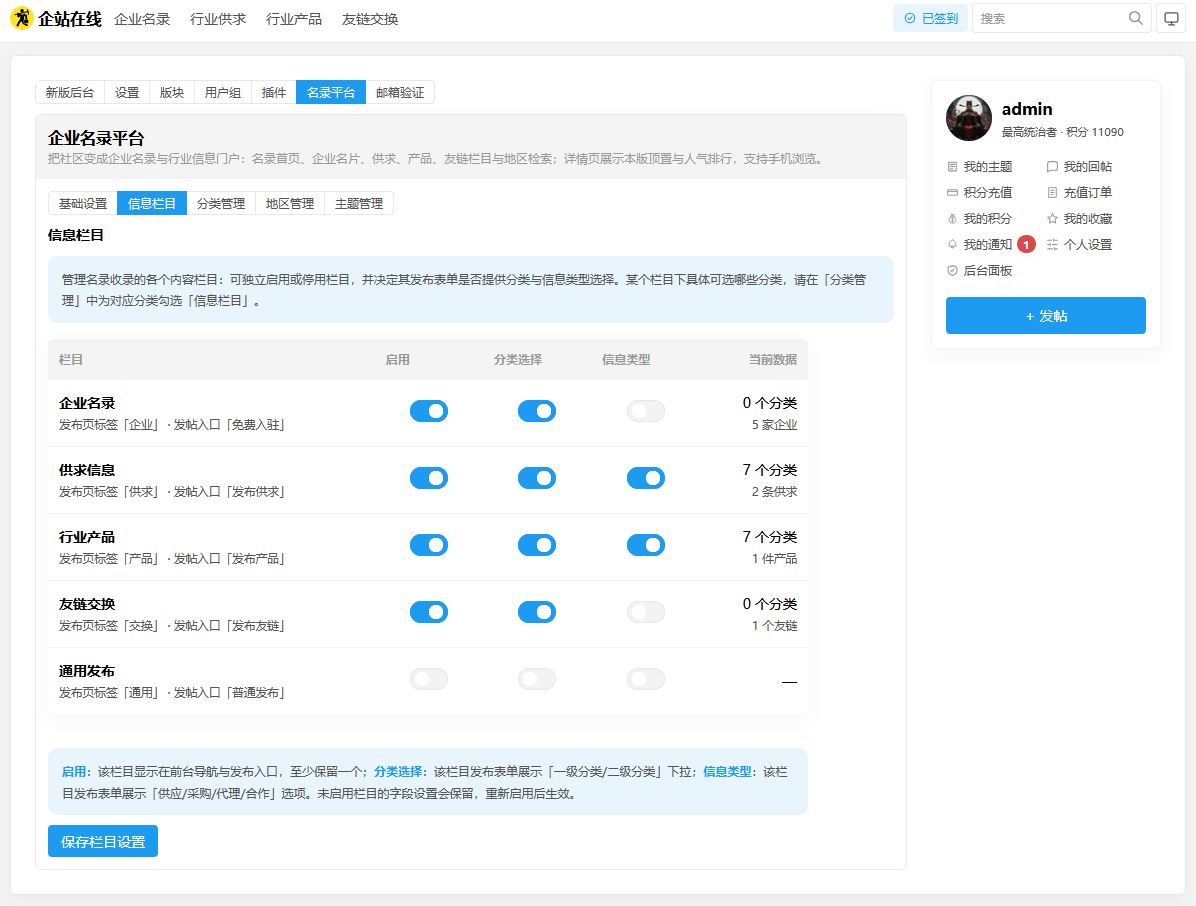Toggle 分类选择 for 友链交换

click(537, 612)
